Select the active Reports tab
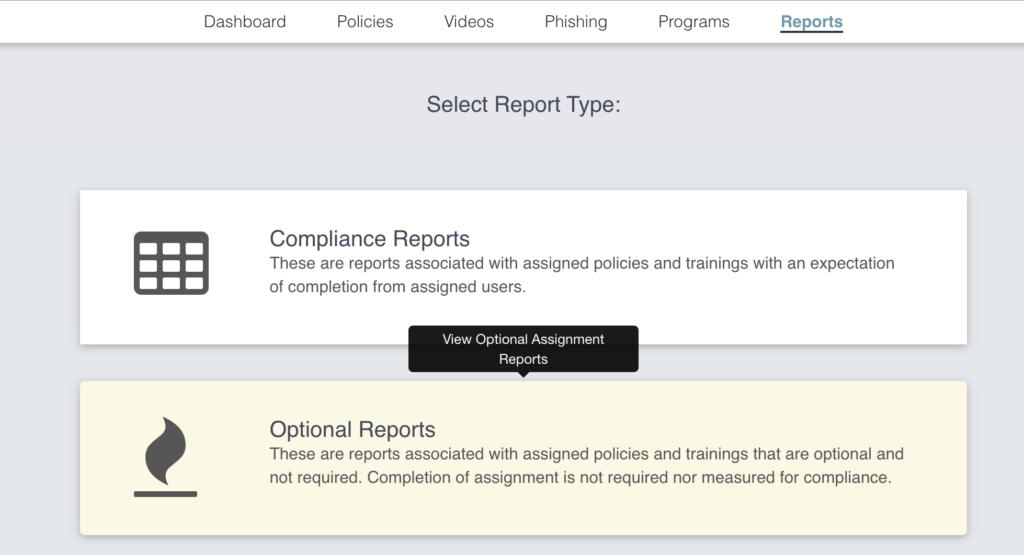 (x=812, y=22)
